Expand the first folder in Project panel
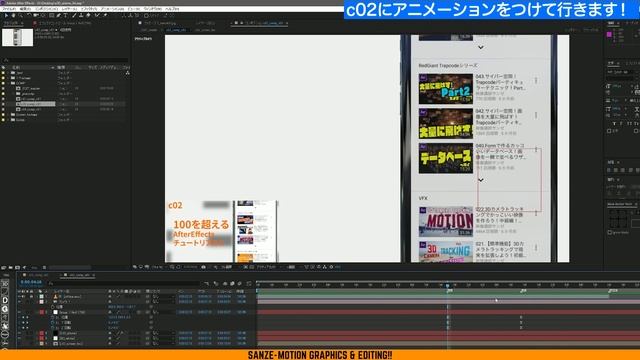640x360 pixels. coord(8,73)
